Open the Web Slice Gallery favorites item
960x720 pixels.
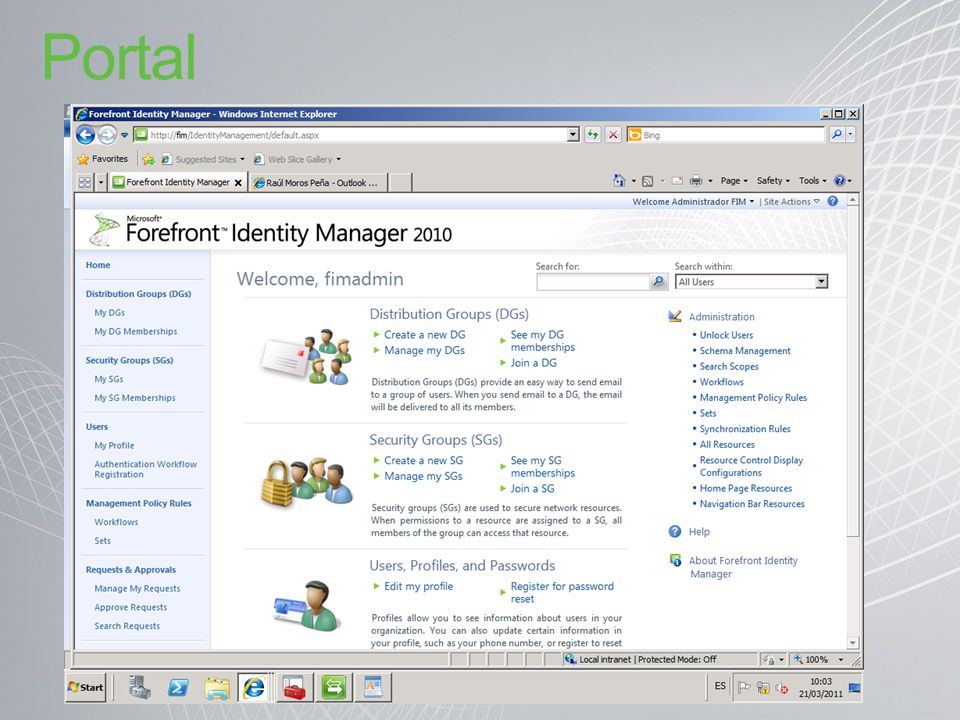(297, 159)
